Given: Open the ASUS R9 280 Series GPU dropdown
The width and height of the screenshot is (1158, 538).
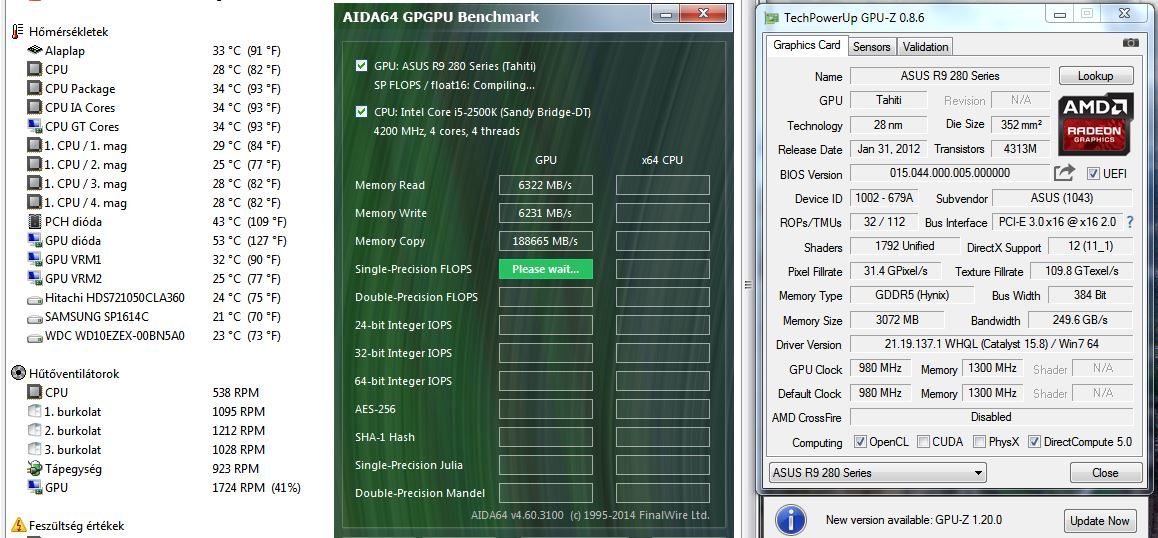Looking at the screenshot, I should [877, 473].
